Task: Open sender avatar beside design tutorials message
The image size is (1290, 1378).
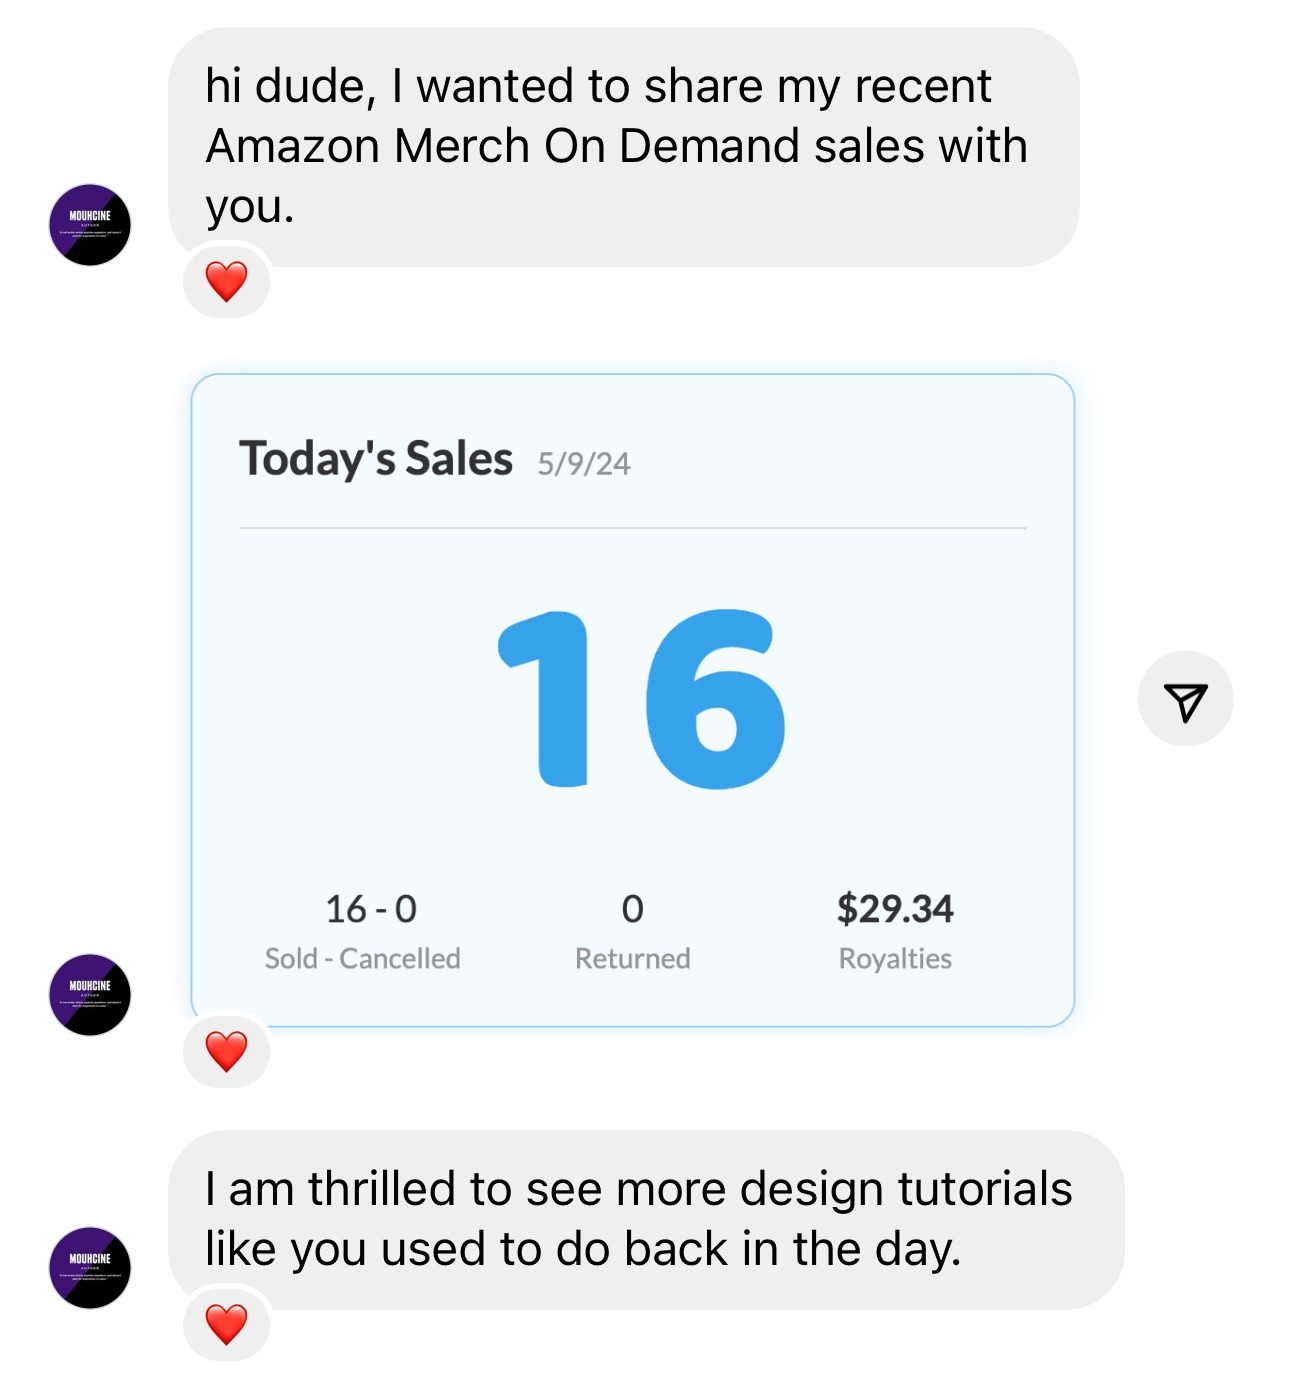Action: pos(90,1267)
